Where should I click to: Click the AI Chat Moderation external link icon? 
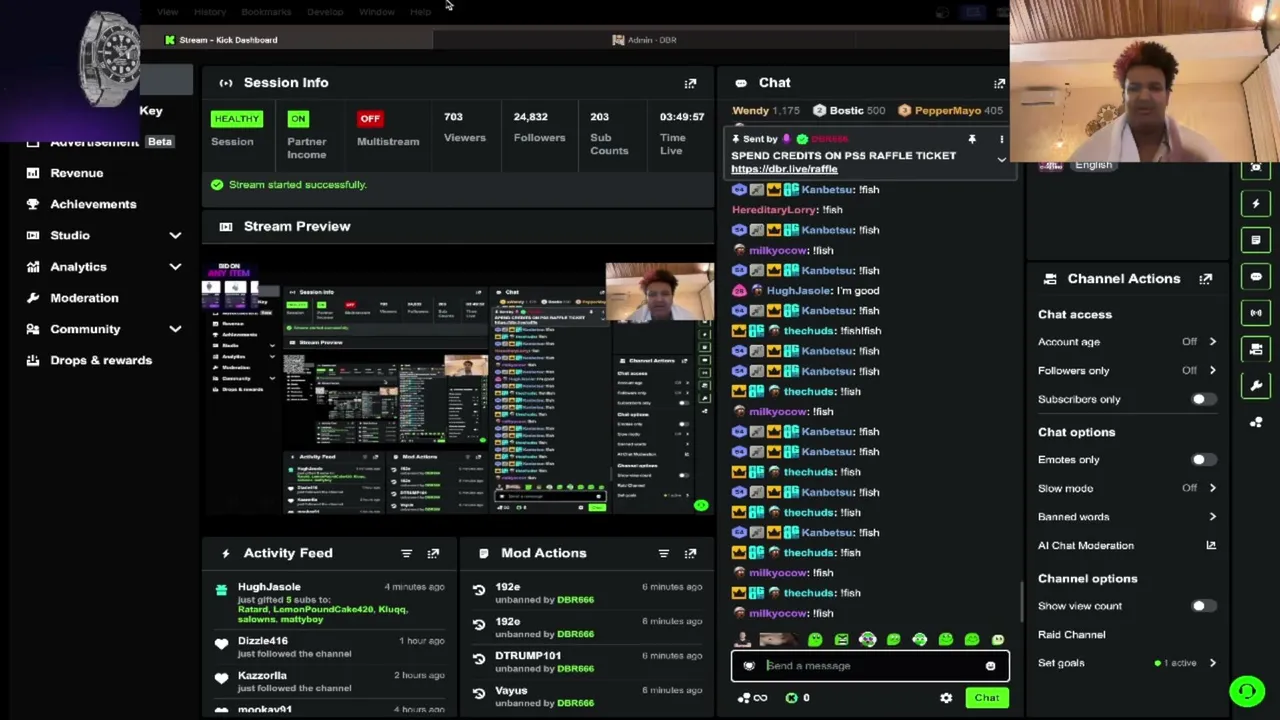(1211, 545)
